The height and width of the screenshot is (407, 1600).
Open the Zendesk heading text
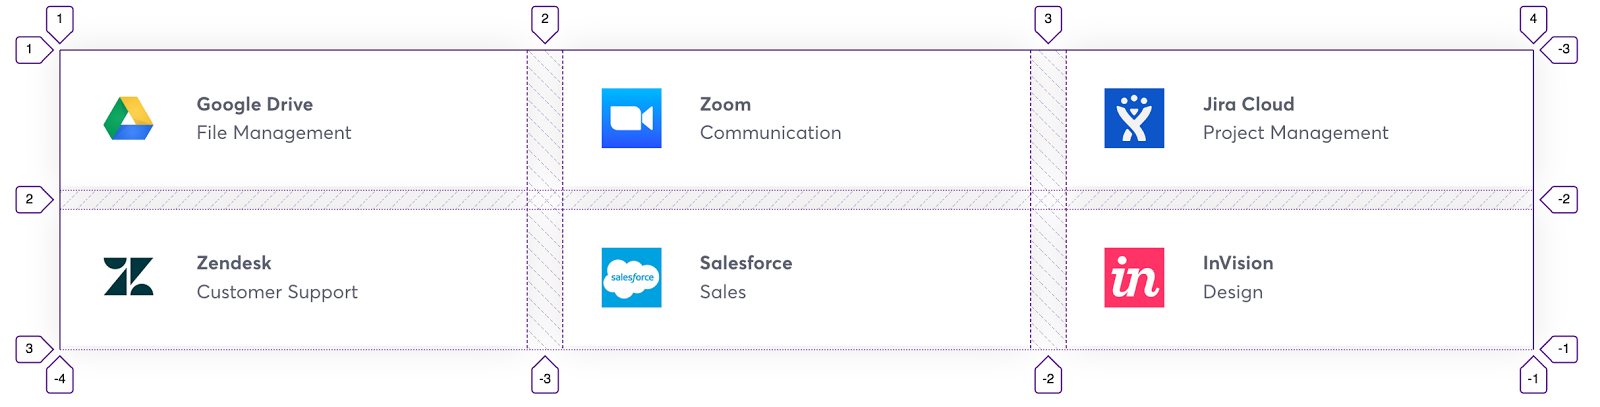[234, 263]
